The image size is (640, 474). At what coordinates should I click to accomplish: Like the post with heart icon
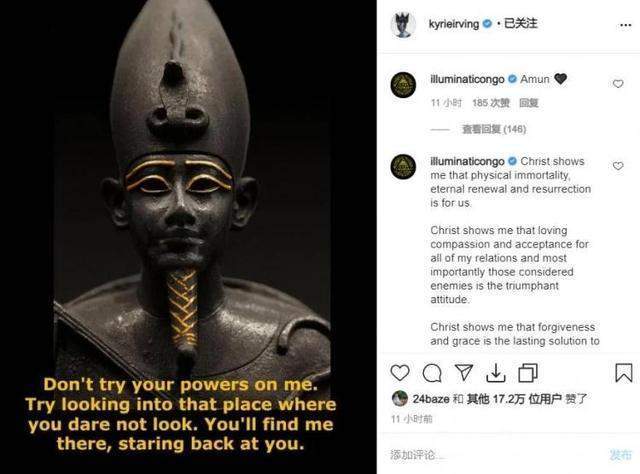click(400, 373)
